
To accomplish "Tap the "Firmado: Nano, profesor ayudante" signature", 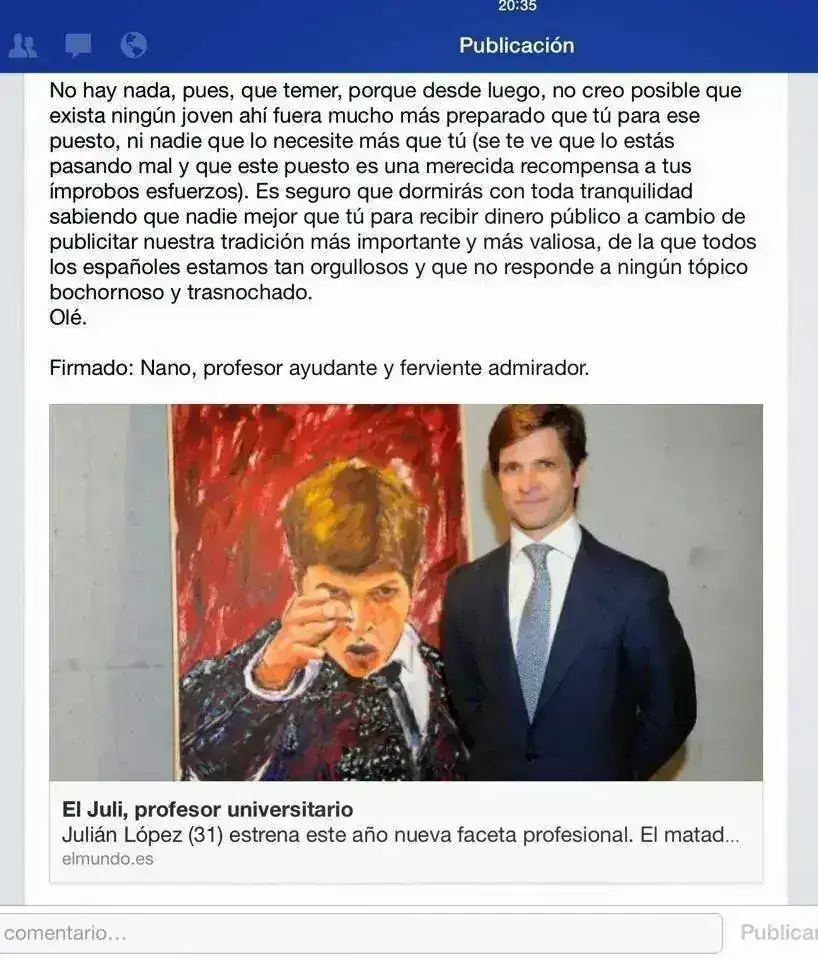I will point(319,368).
